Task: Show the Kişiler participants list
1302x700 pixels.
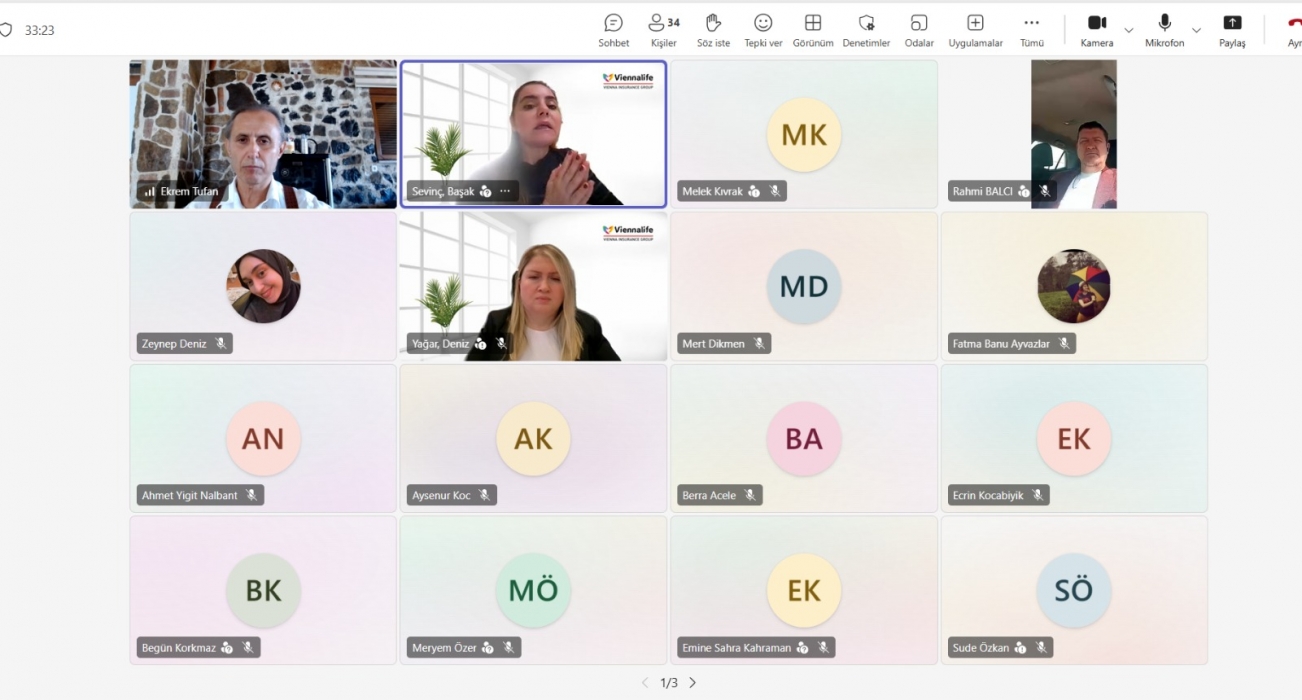Action: pos(663,29)
